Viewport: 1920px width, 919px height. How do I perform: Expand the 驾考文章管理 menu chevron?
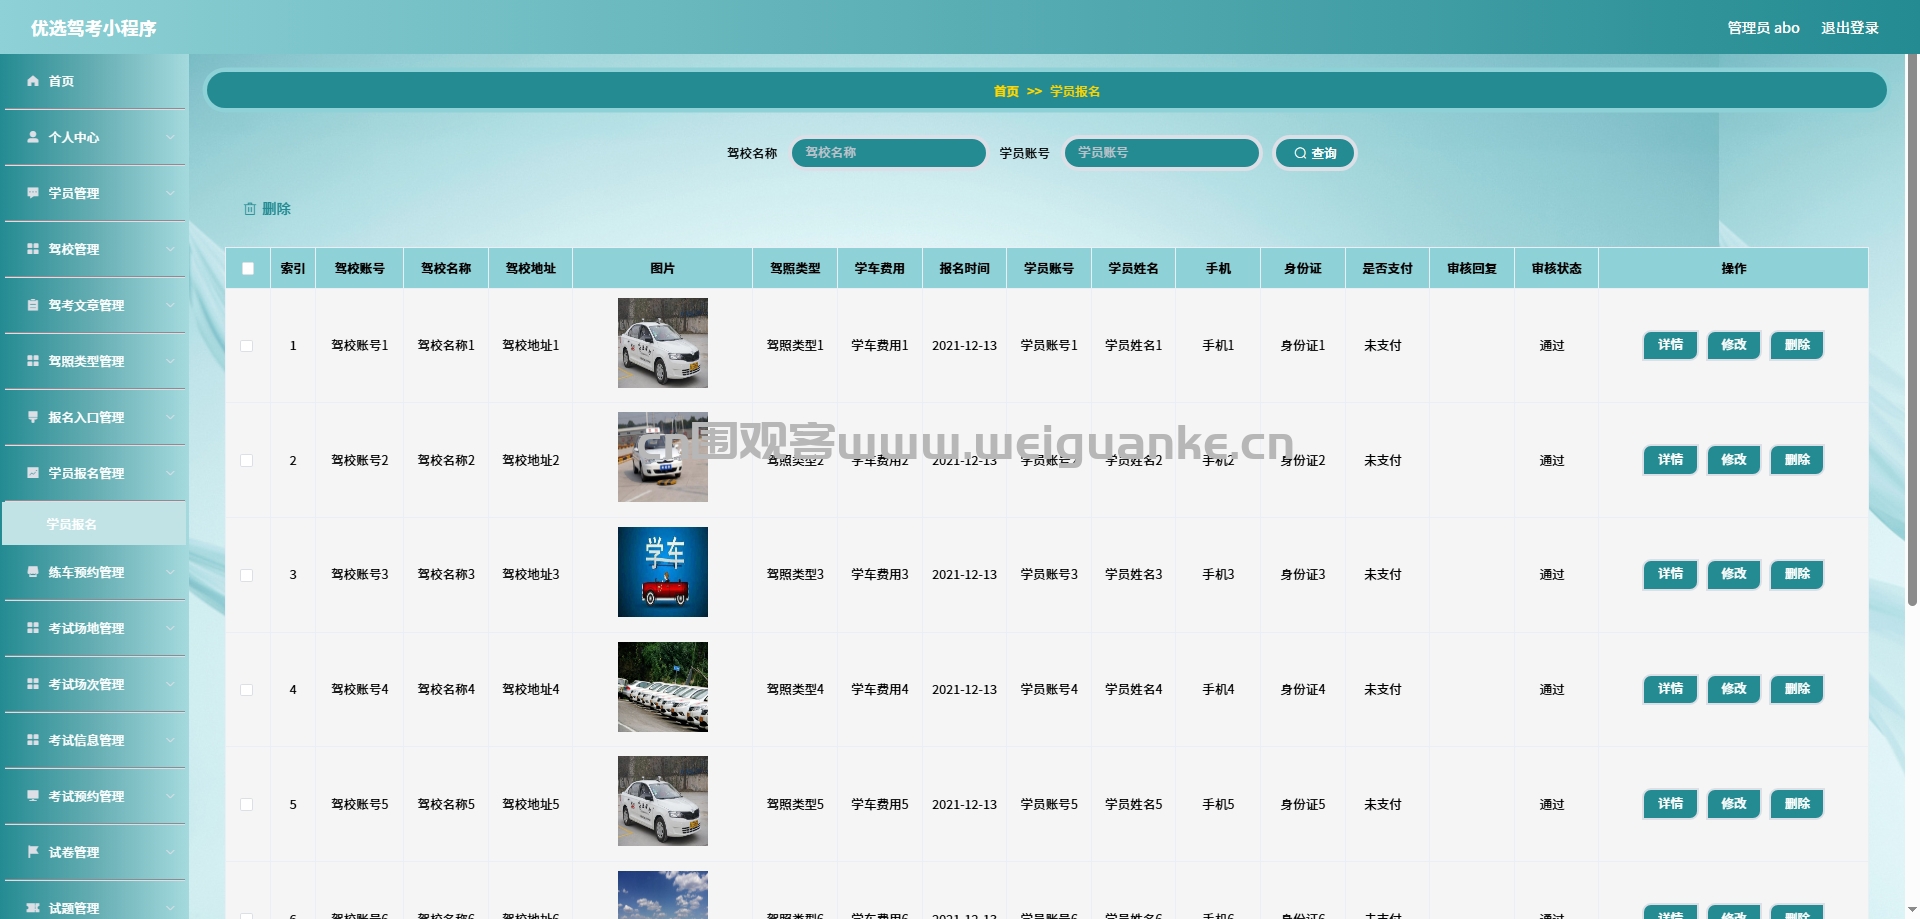(x=170, y=305)
